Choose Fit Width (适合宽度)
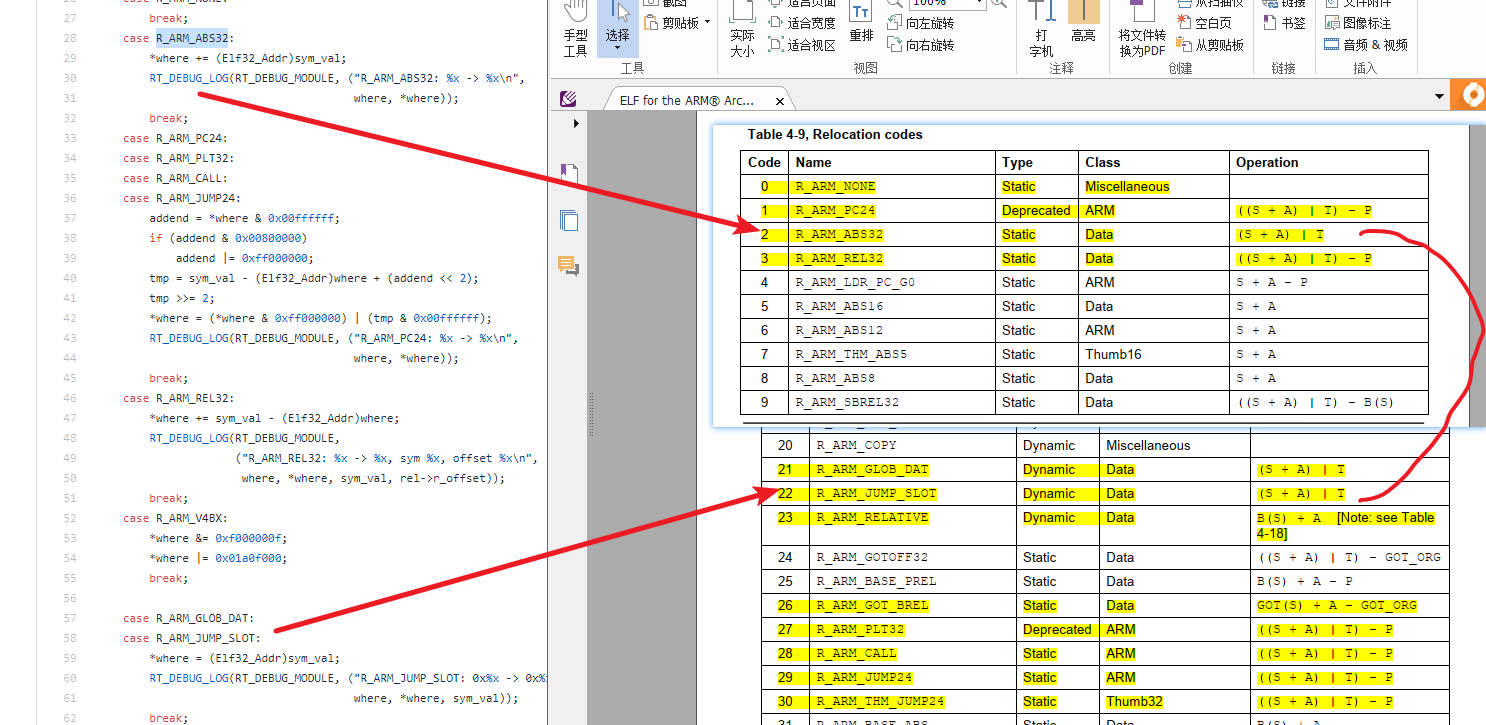 click(801, 23)
